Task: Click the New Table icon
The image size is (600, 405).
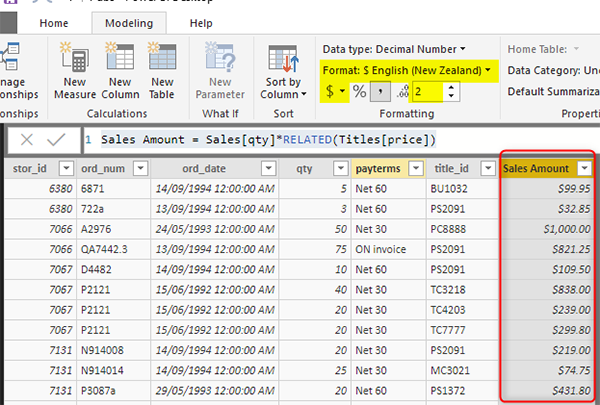Action: (162, 62)
